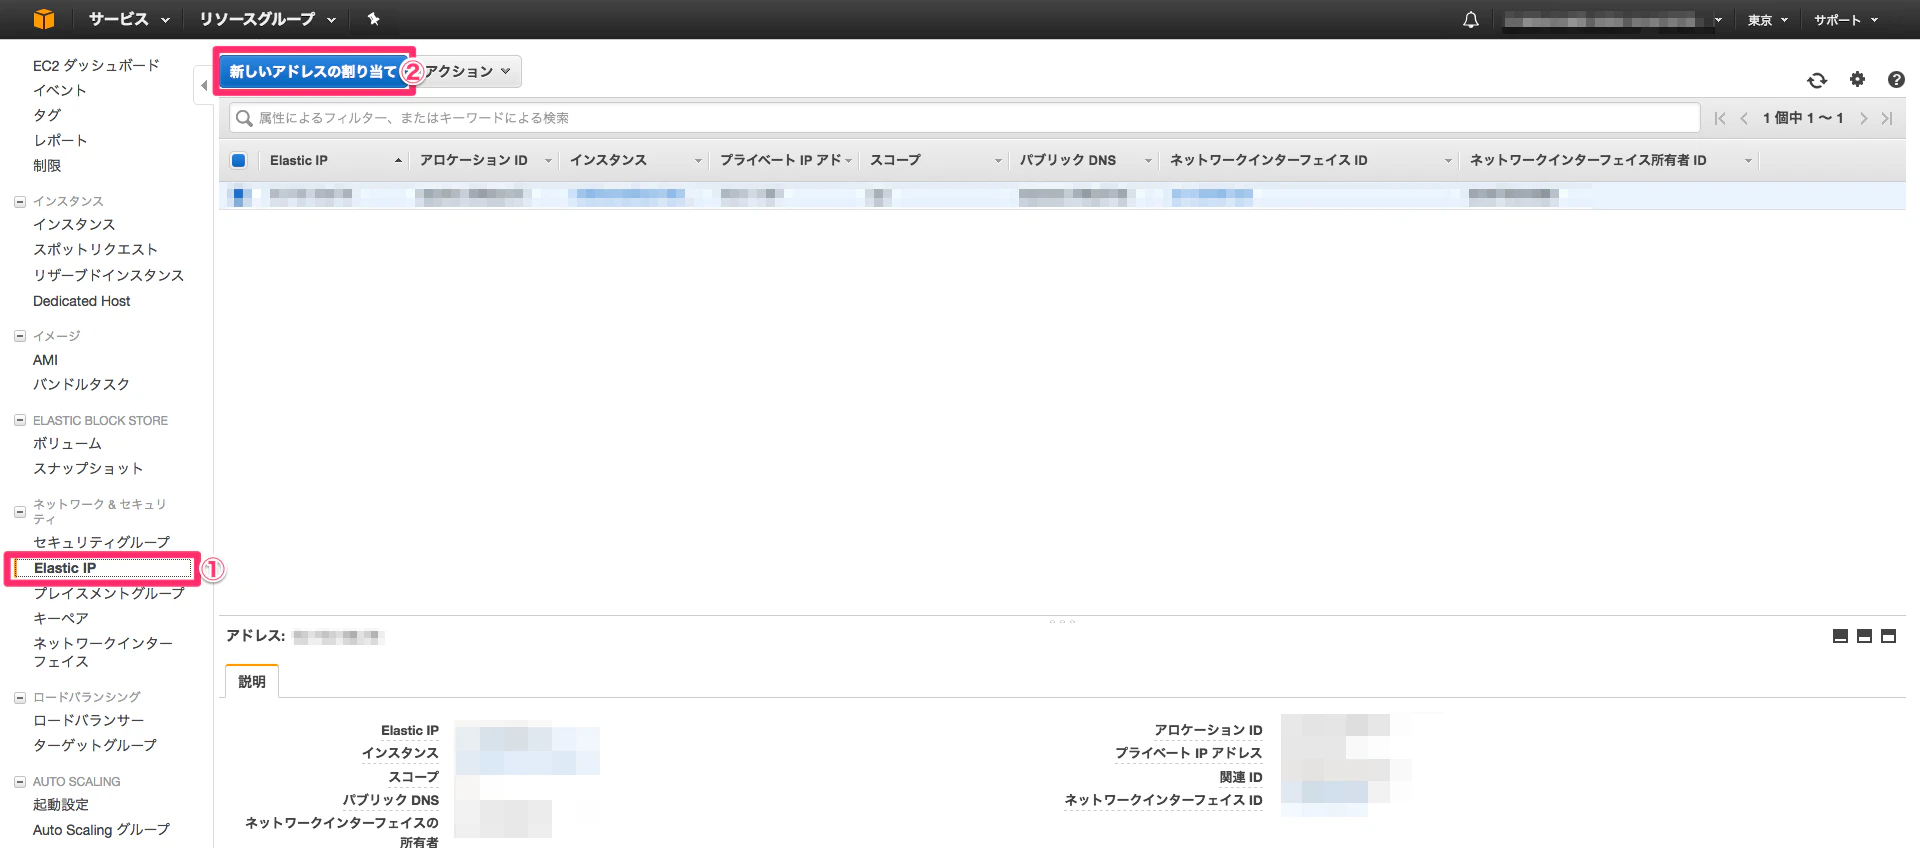The image size is (1920, 848).
Task: Collapse the イメージ sidebar section
Action: 19,336
